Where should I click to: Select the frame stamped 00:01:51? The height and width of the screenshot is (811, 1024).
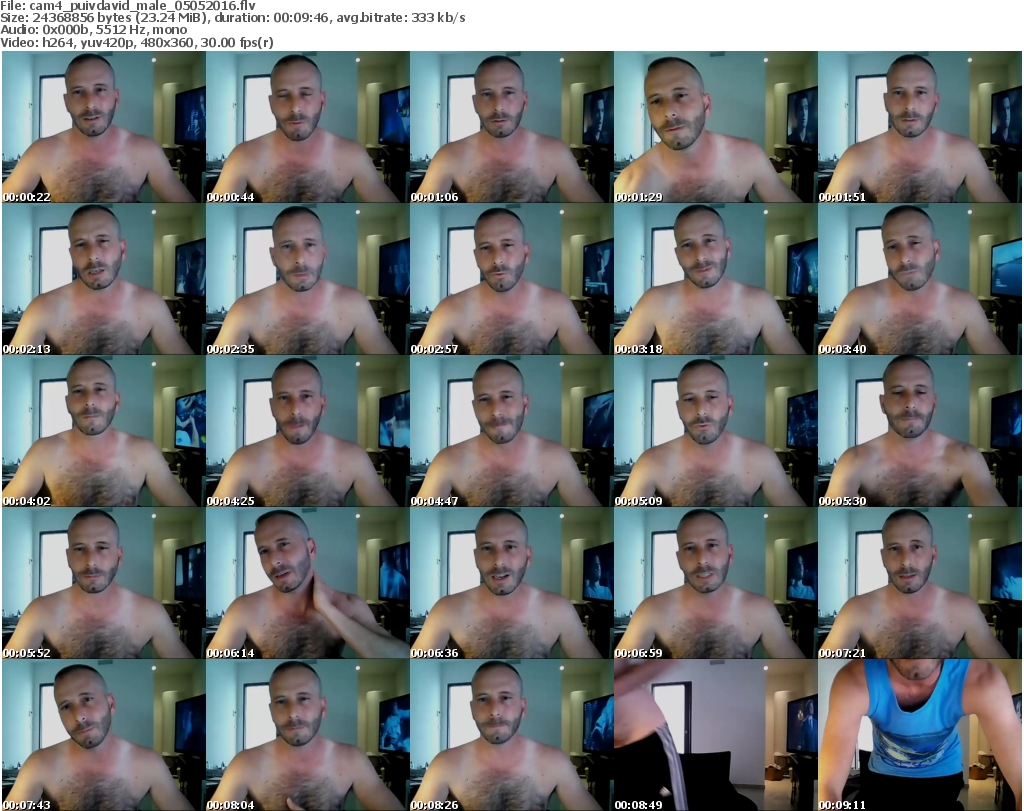[x=920, y=127]
